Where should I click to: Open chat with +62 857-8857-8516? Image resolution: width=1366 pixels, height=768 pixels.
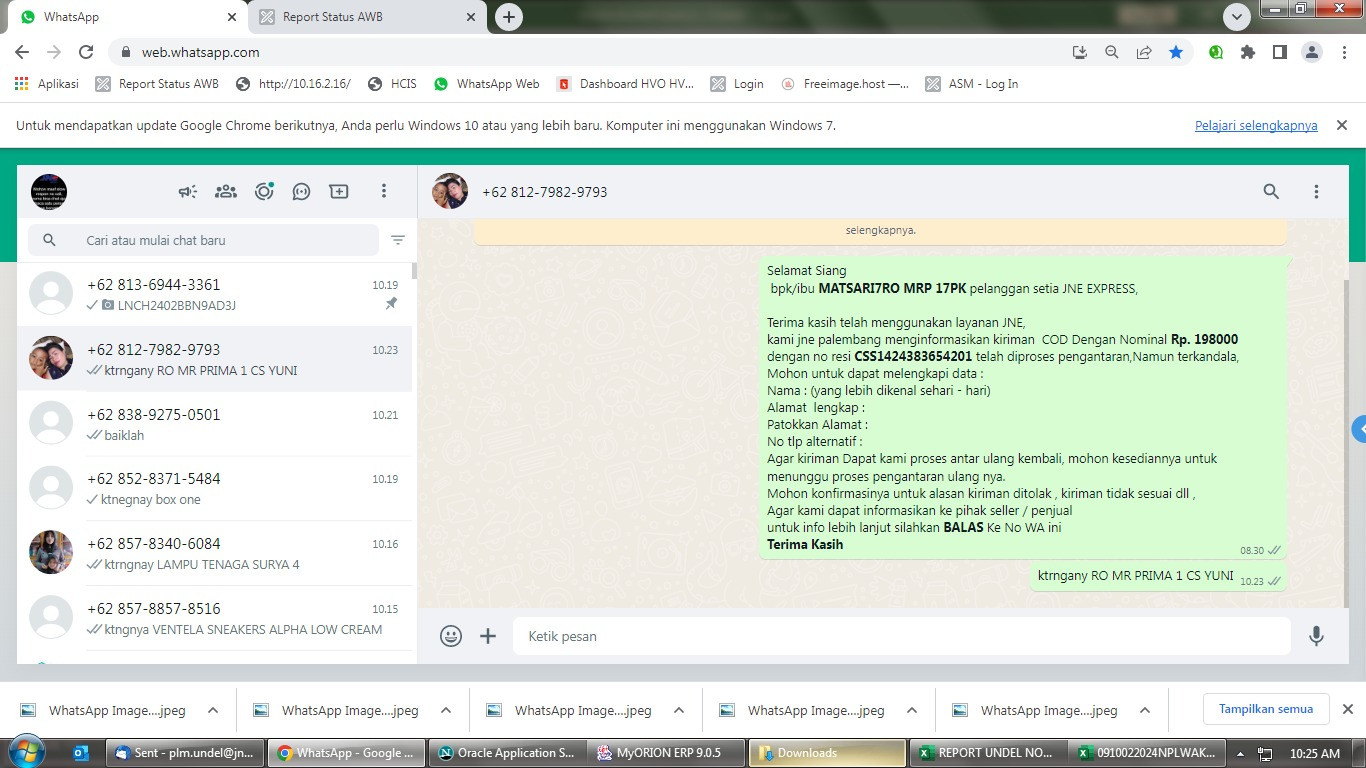coord(214,618)
